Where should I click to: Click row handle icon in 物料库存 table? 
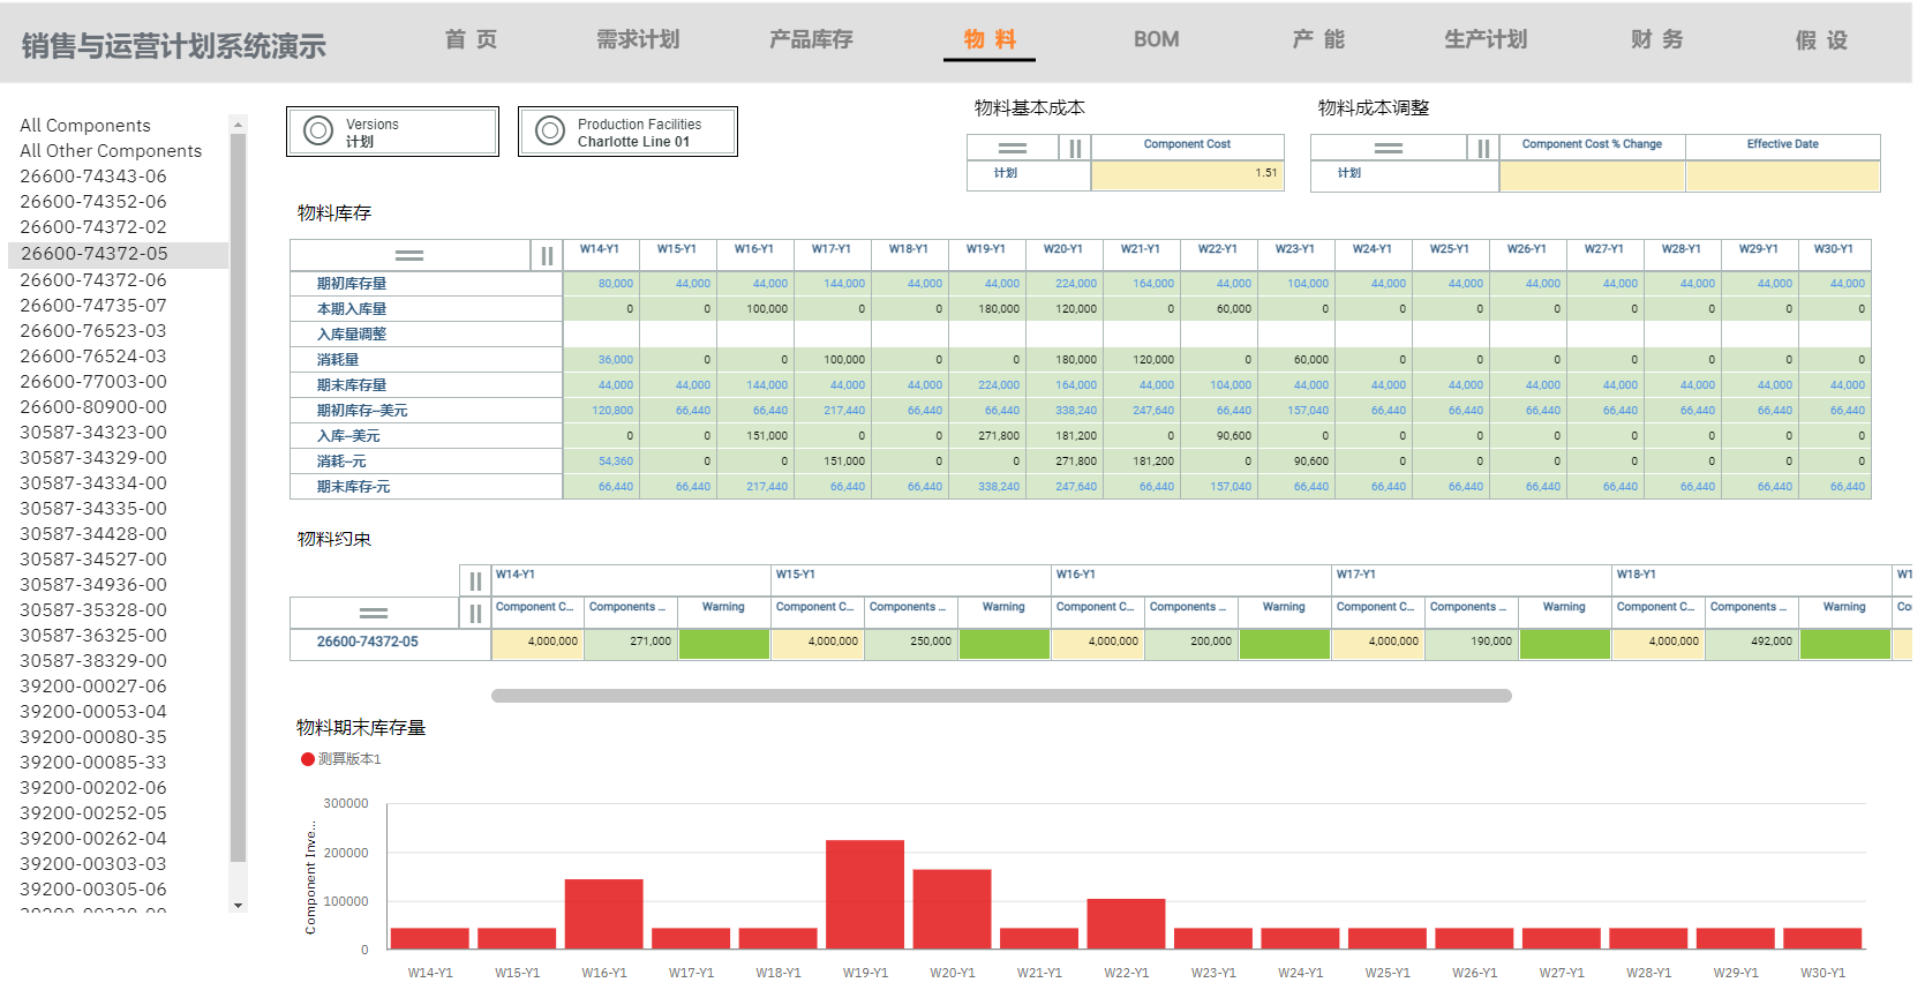409,256
